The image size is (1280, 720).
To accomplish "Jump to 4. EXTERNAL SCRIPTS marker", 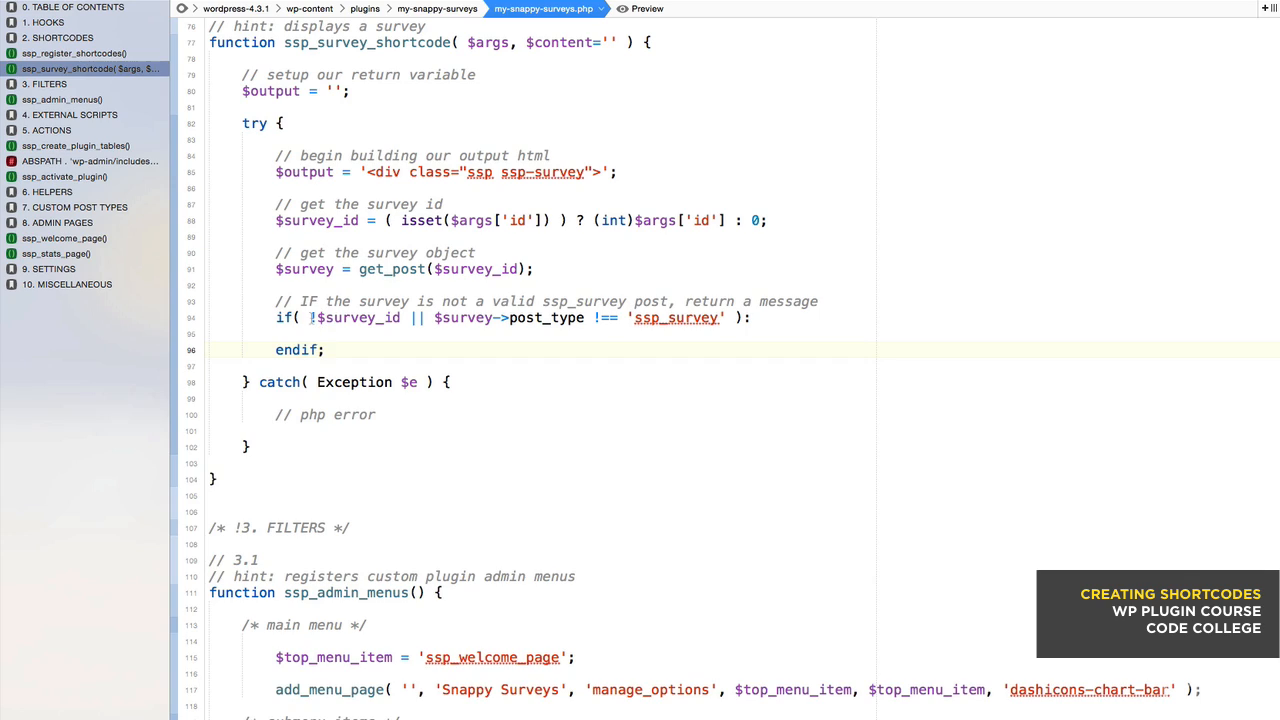I will tap(70, 115).
